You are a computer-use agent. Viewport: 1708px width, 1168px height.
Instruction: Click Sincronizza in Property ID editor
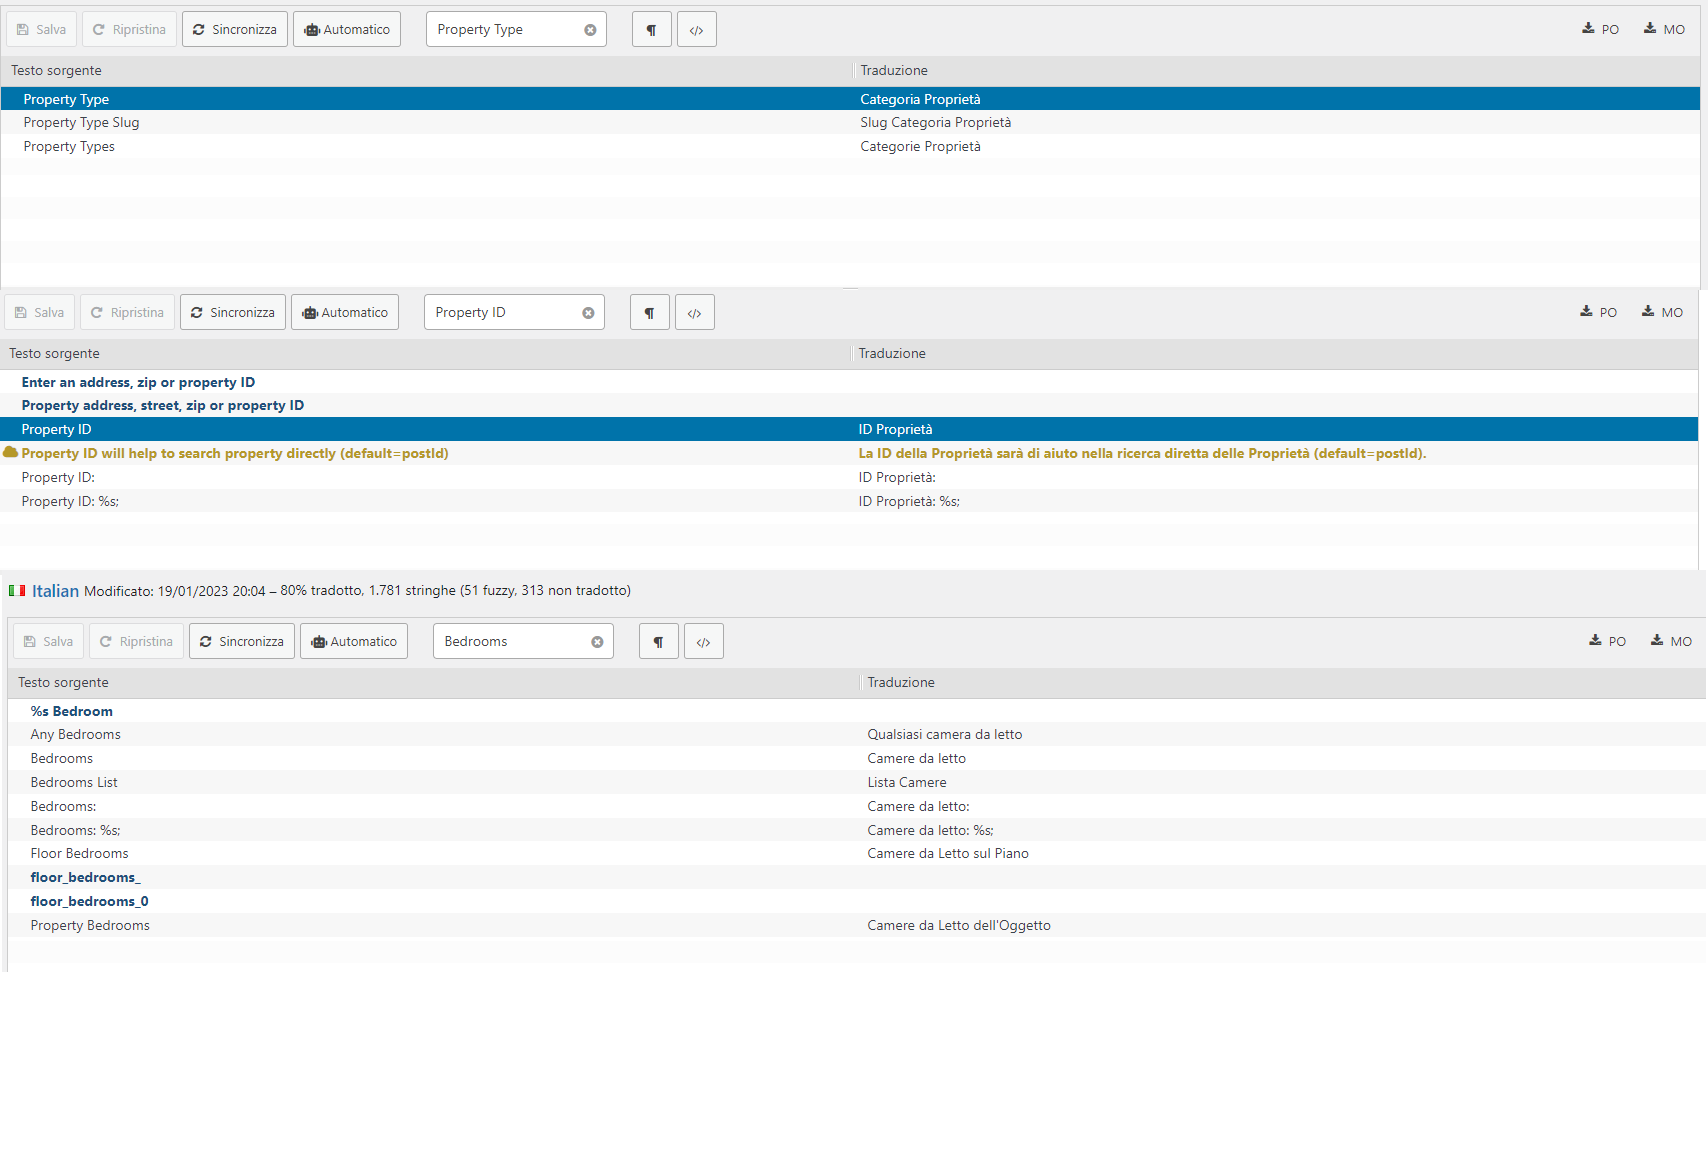(233, 313)
